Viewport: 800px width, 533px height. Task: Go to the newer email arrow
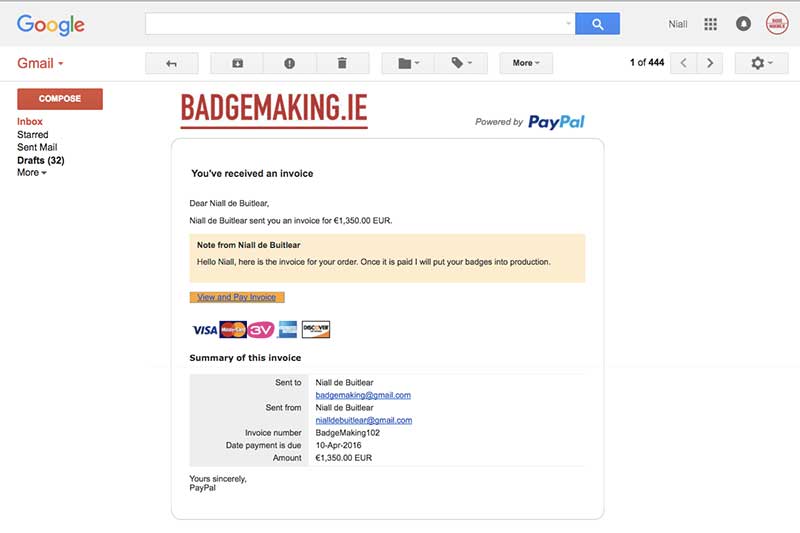[x=683, y=63]
